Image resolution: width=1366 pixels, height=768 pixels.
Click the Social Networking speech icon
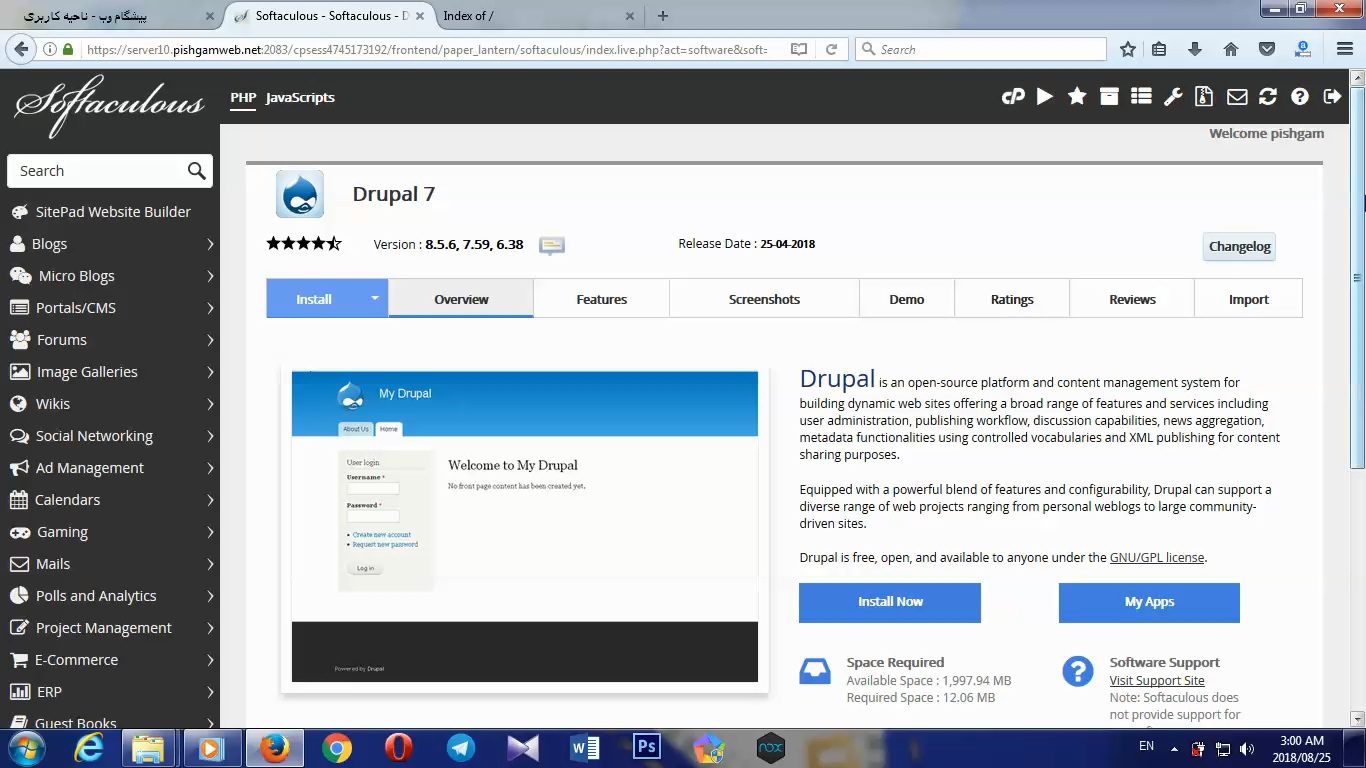coord(19,436)
